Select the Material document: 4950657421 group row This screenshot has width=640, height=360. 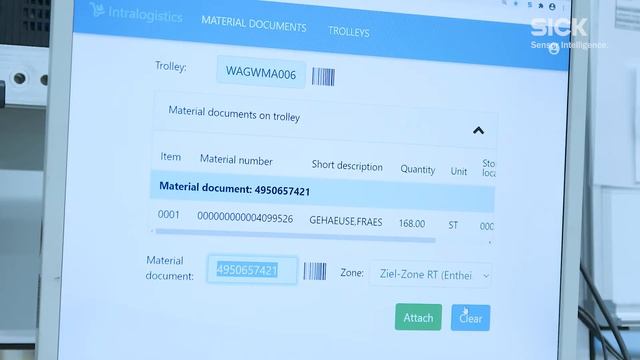tap(322, 191)
